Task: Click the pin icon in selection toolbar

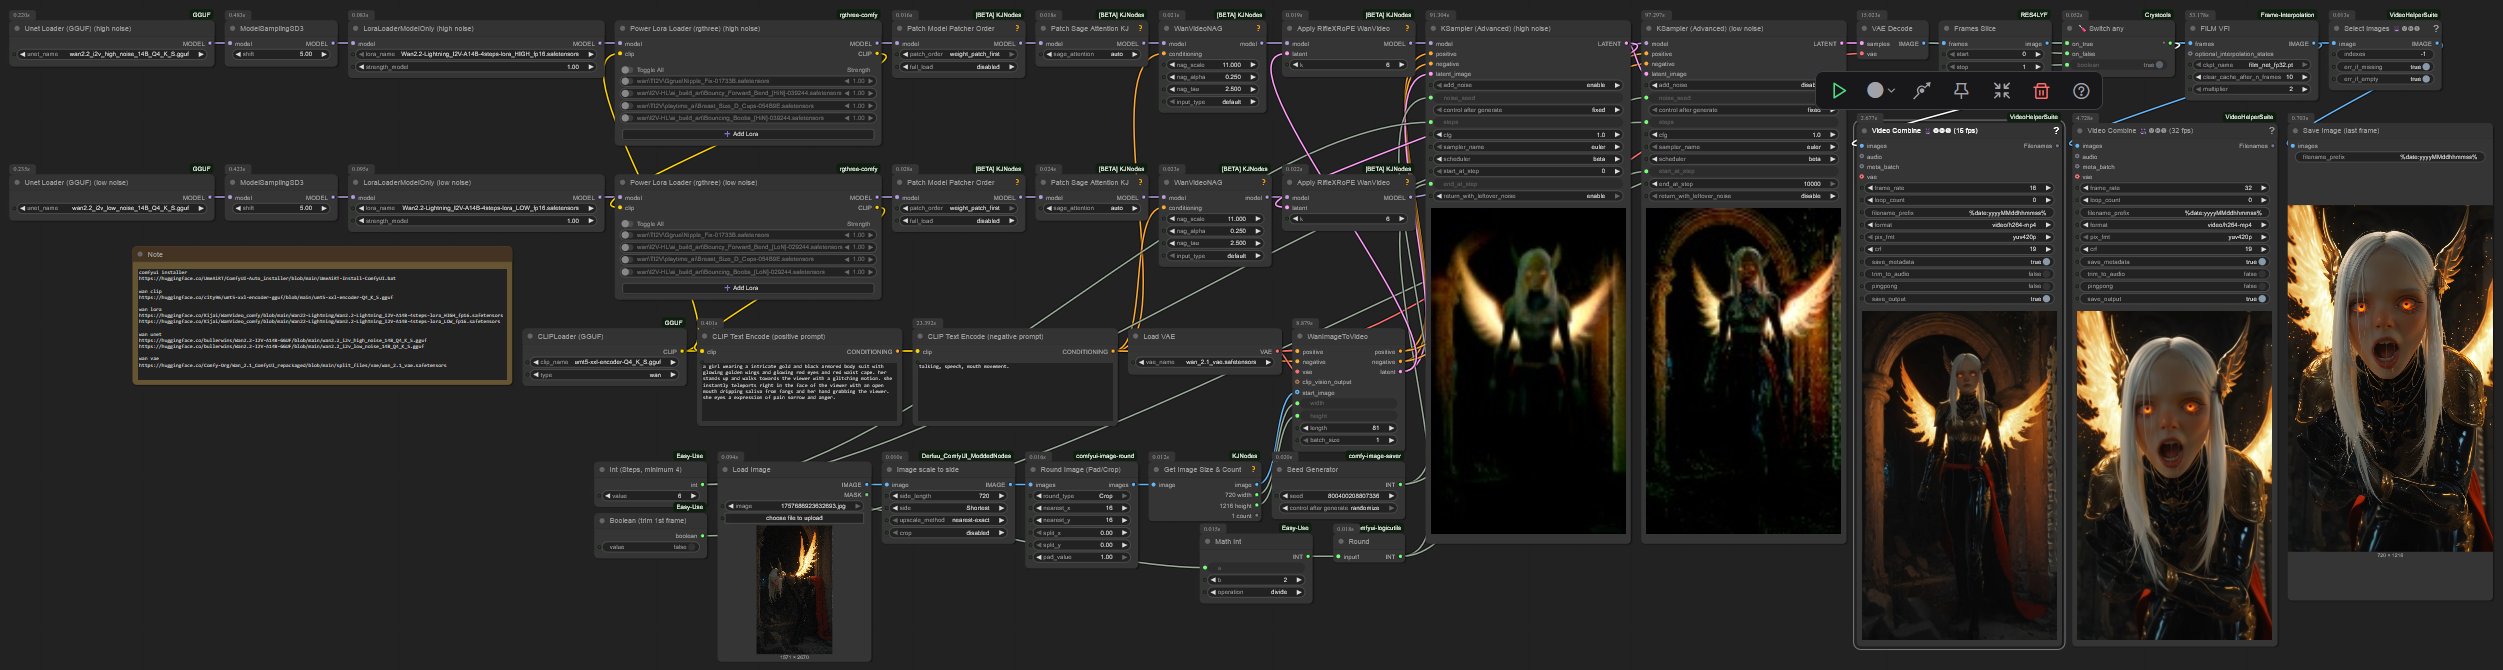Action: [1961, 91]
